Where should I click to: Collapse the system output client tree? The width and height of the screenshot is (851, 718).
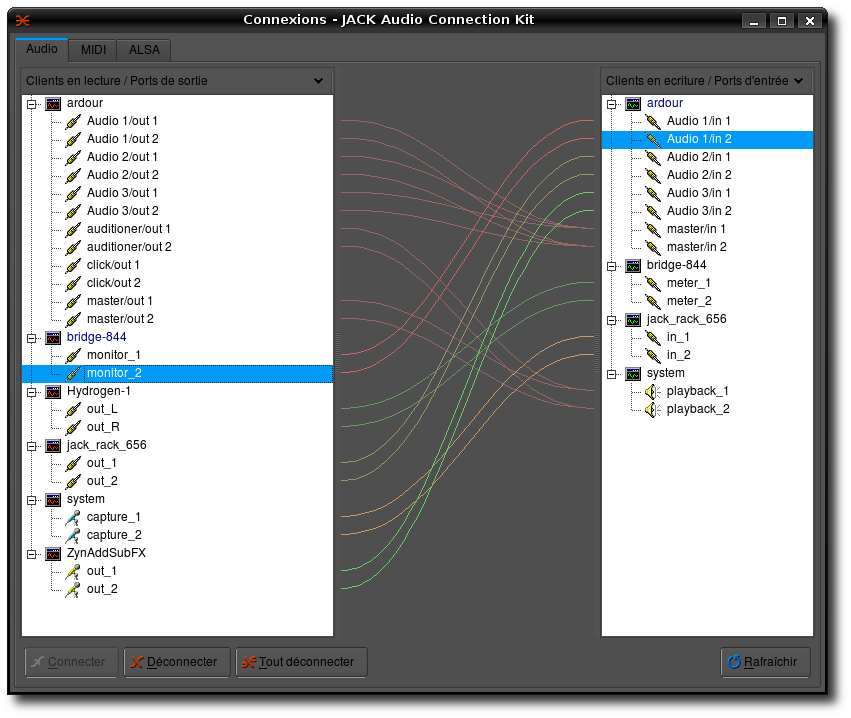[31, 500]
